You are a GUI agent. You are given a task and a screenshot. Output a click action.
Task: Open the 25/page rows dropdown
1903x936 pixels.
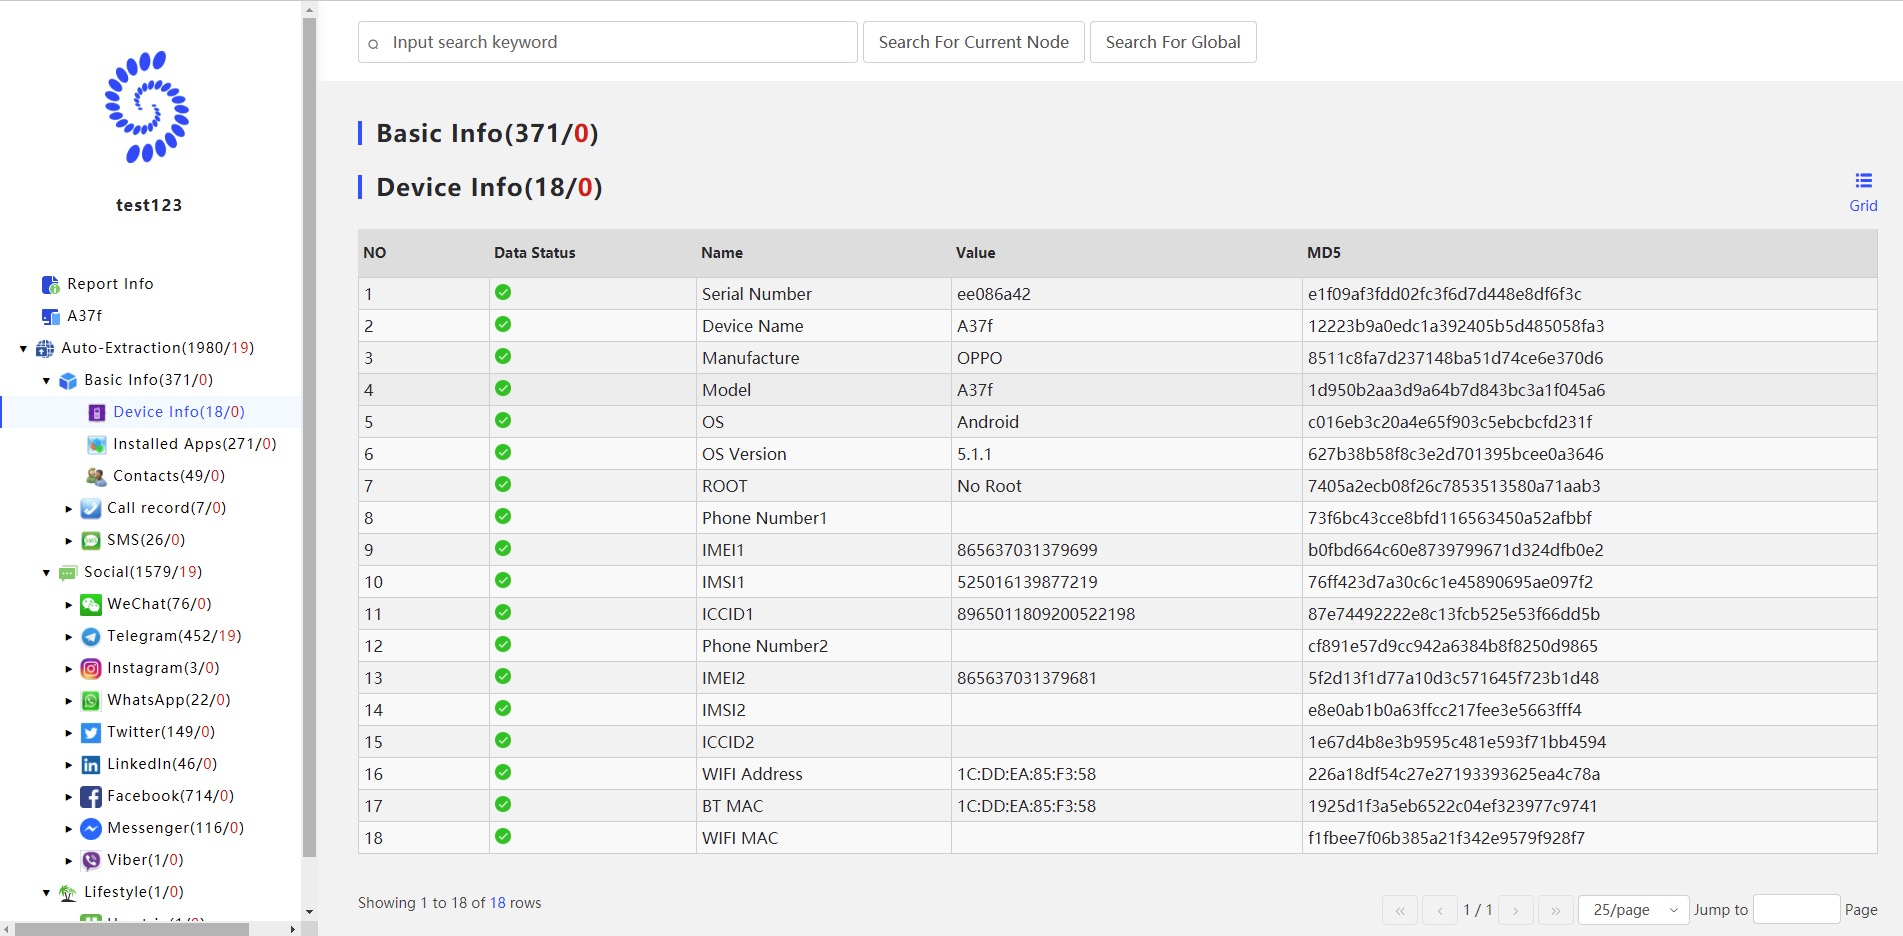[x=1633, y=910]
